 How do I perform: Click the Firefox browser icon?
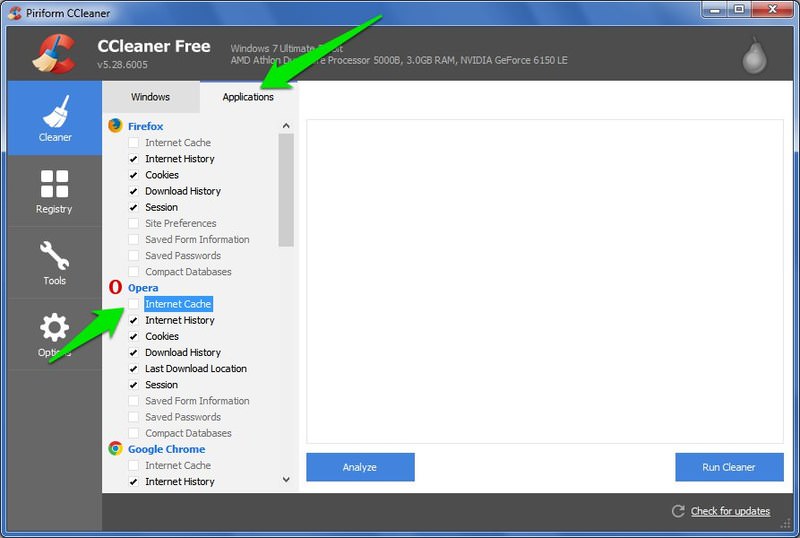point(115,125)
